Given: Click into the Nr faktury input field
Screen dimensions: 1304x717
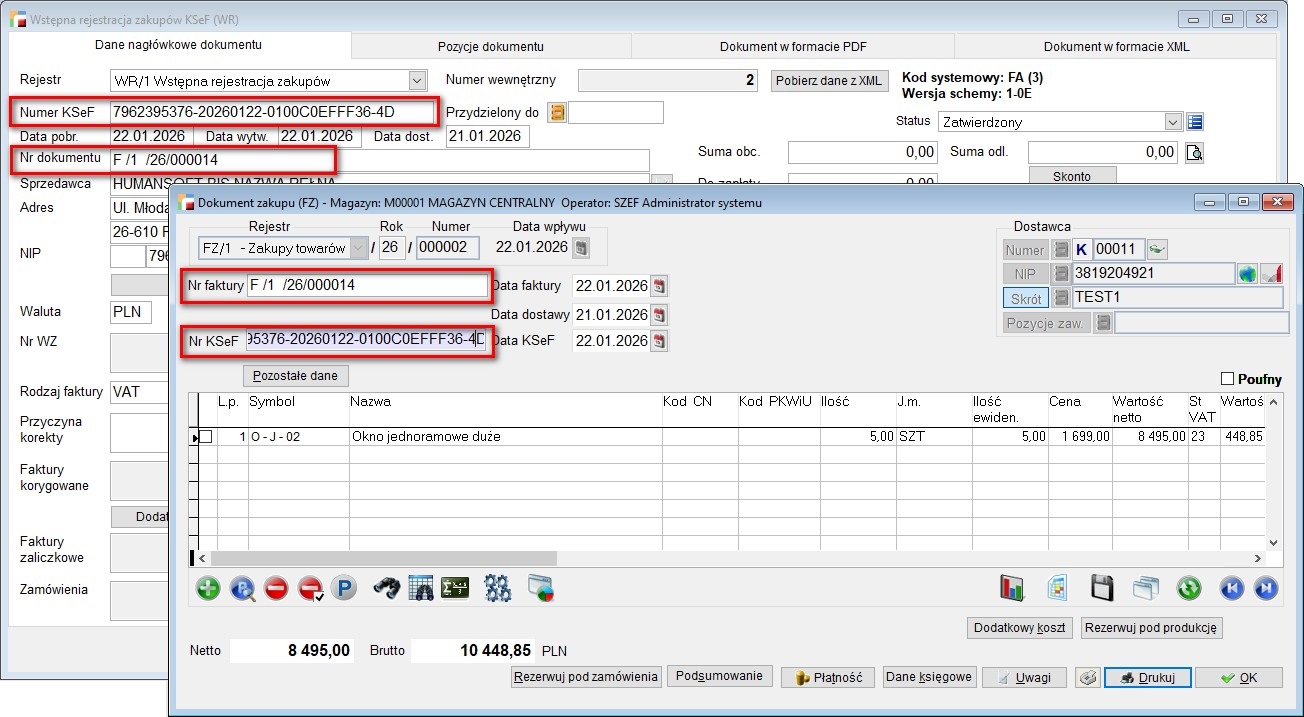Looking at the screenshot, I should click(366, 286).
